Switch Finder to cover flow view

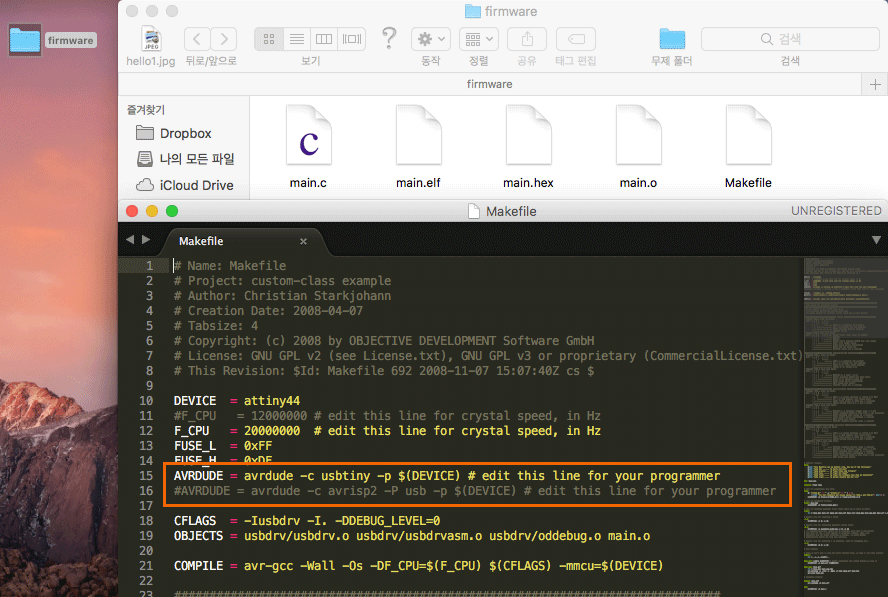point(352,39)
